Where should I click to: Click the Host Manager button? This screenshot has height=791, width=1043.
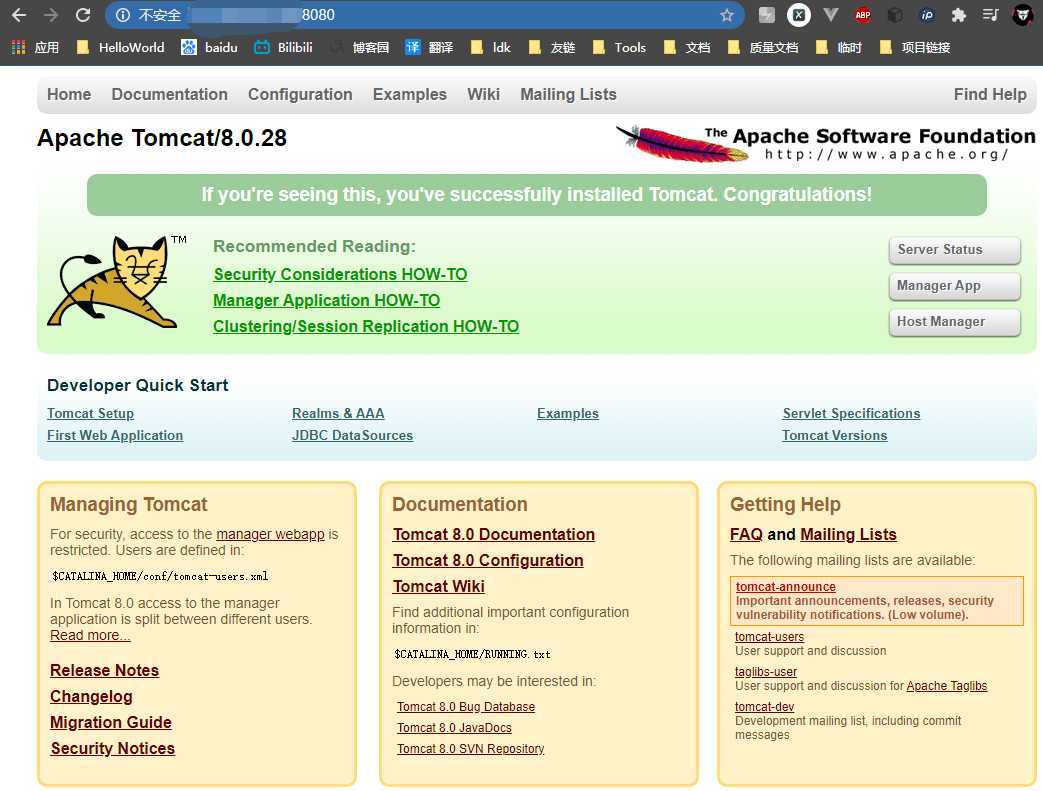click(955, 322)
